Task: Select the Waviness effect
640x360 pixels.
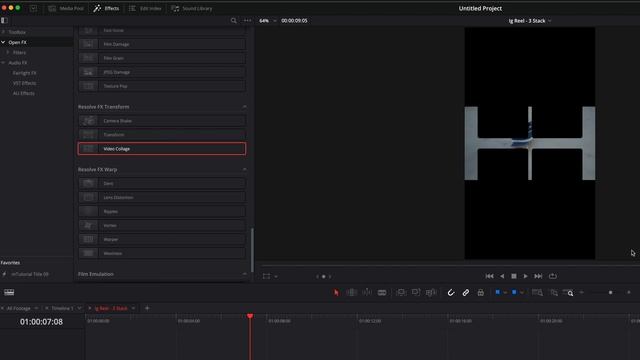Action: (x=162, y=253)
